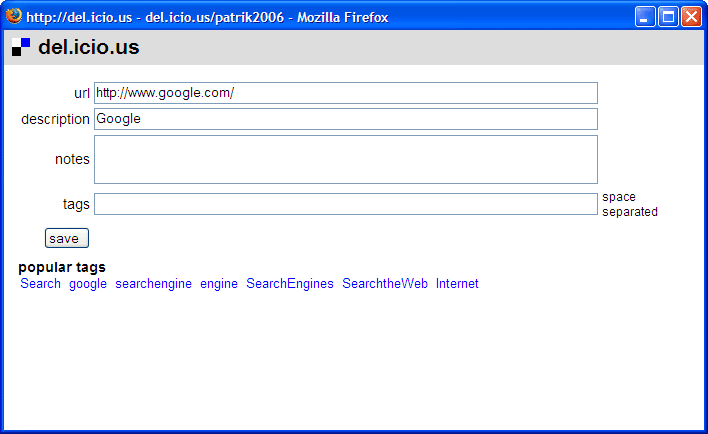Image resolution: width=708 pixels, height=434 pixels.
Task: Add the google popular tag
Action: point(88,284)
